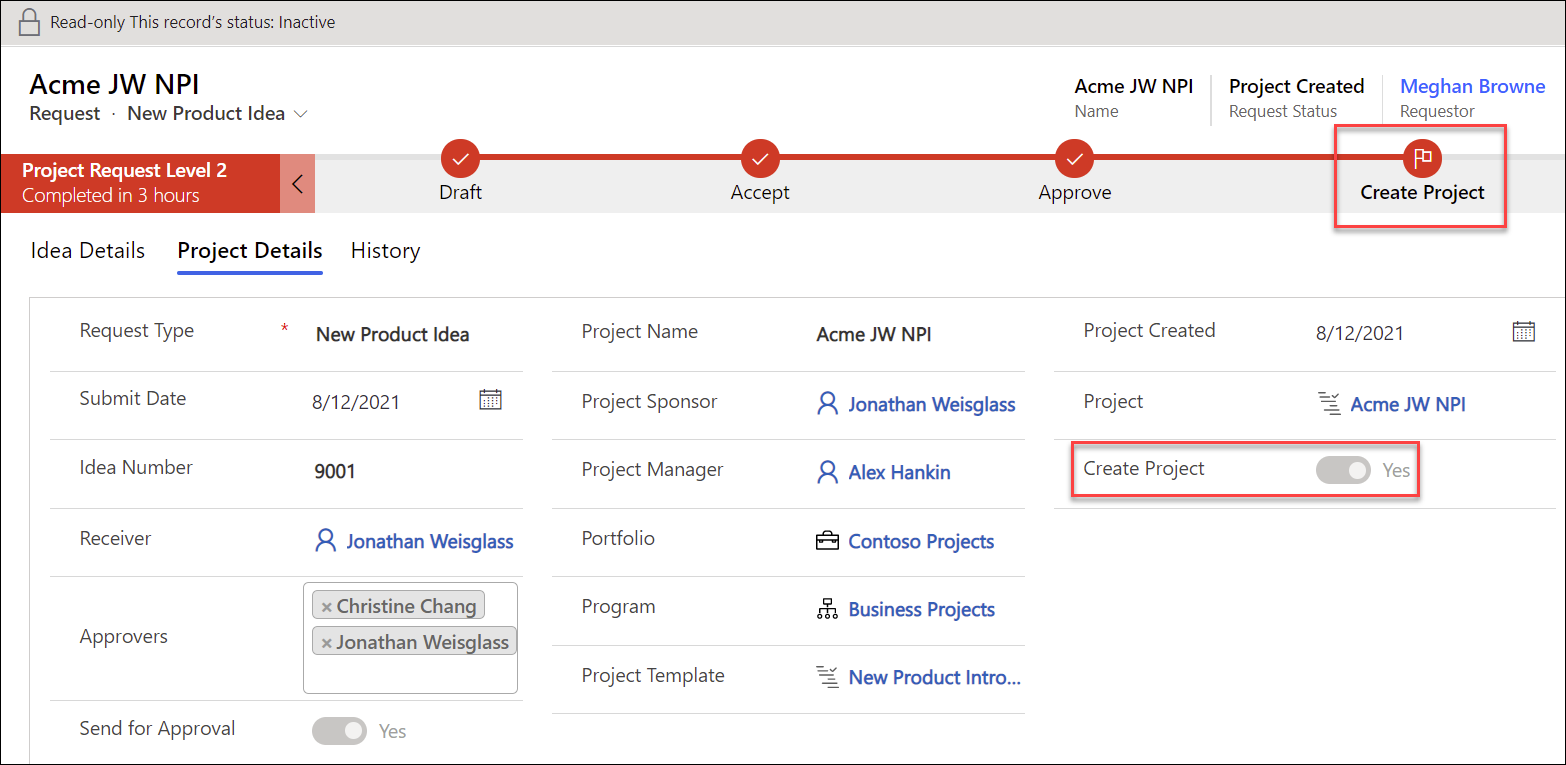The width and height of the screenshot is (1566, 765).
Task: Switch to the Idea Details tab
Action: coord(88,250)
